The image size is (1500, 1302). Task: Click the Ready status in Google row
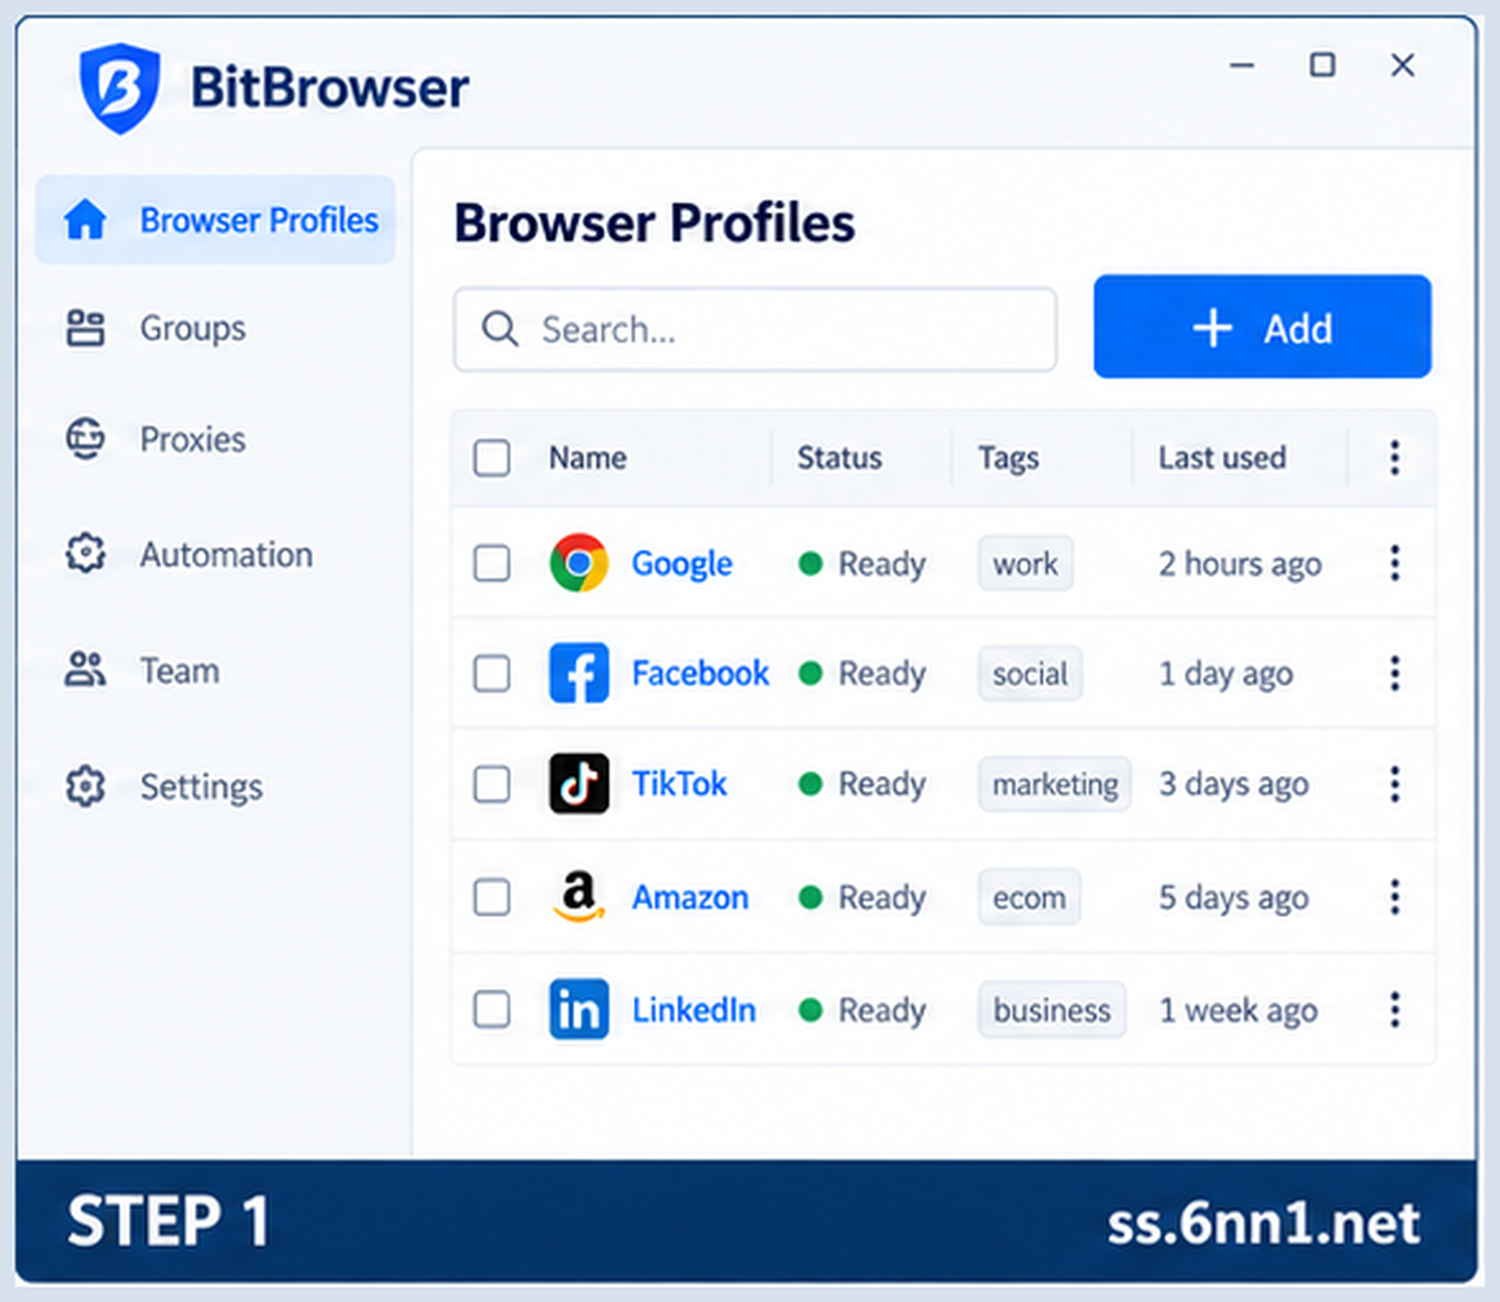[862, 564]
